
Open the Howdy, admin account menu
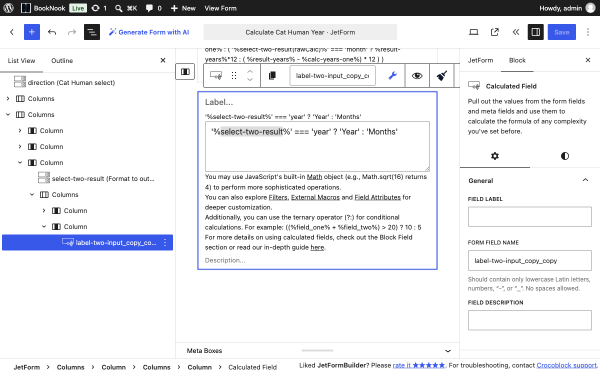click(x=567, y=8)
